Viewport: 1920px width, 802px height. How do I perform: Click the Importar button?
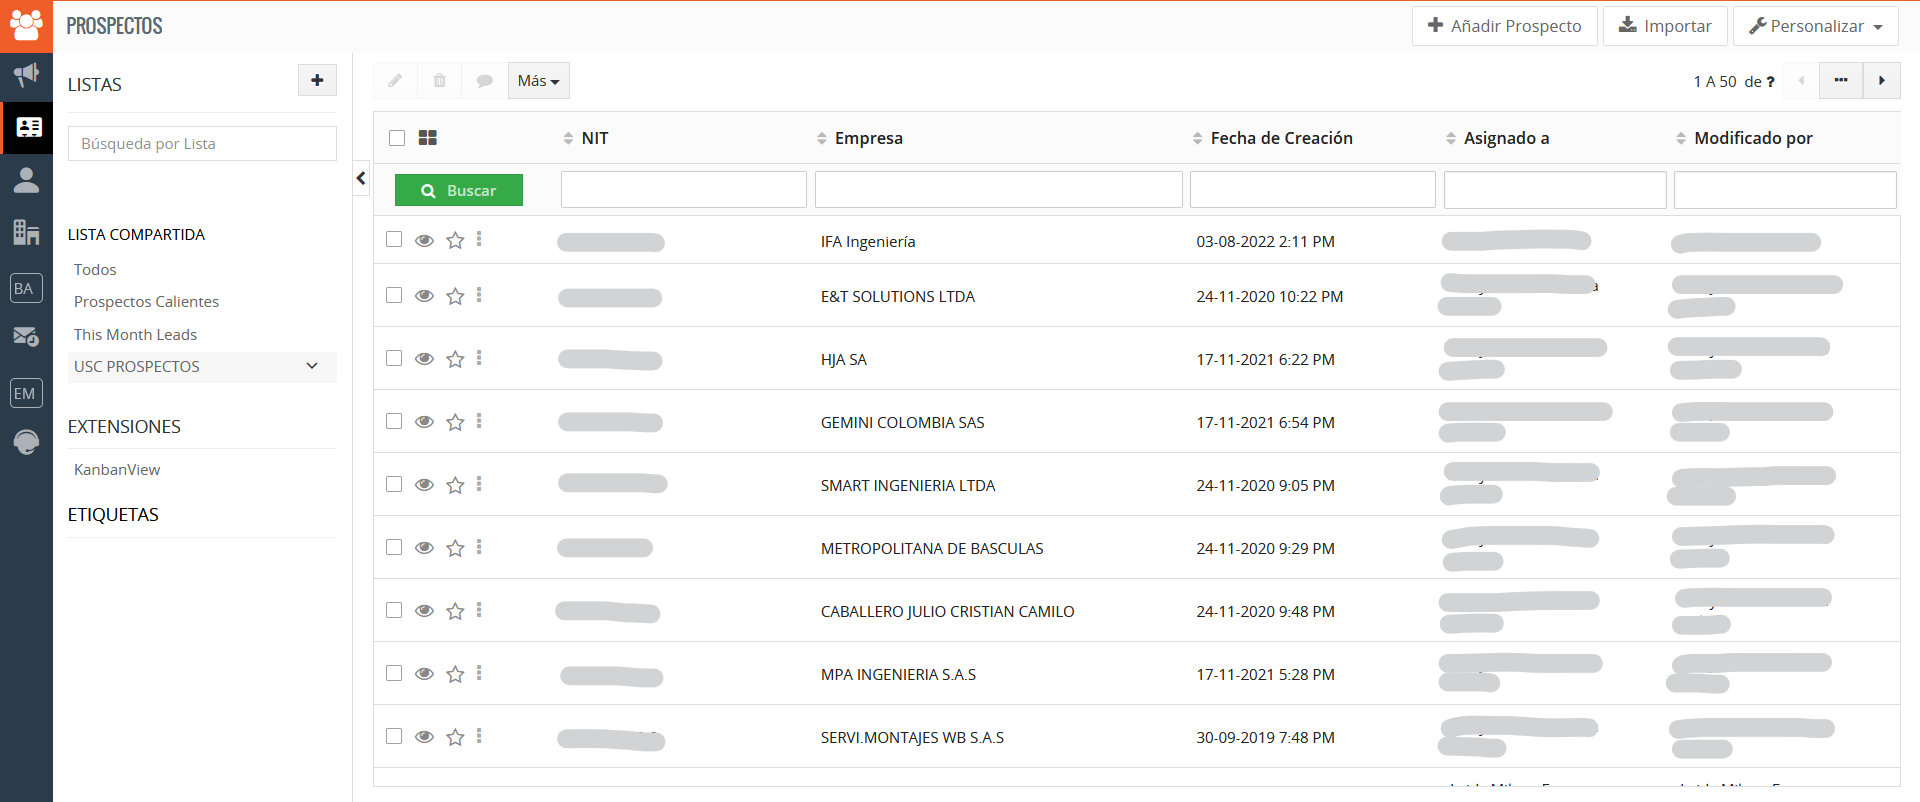(1665, 26)
